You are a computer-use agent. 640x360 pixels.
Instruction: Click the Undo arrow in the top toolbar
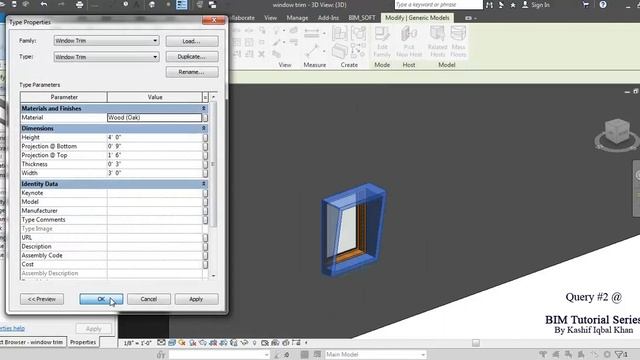tap(44, 4)
